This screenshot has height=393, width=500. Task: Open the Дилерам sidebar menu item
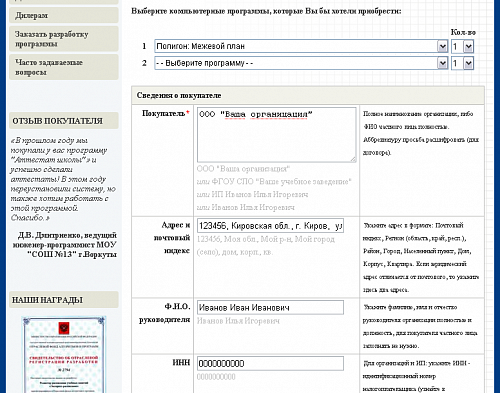64,15
